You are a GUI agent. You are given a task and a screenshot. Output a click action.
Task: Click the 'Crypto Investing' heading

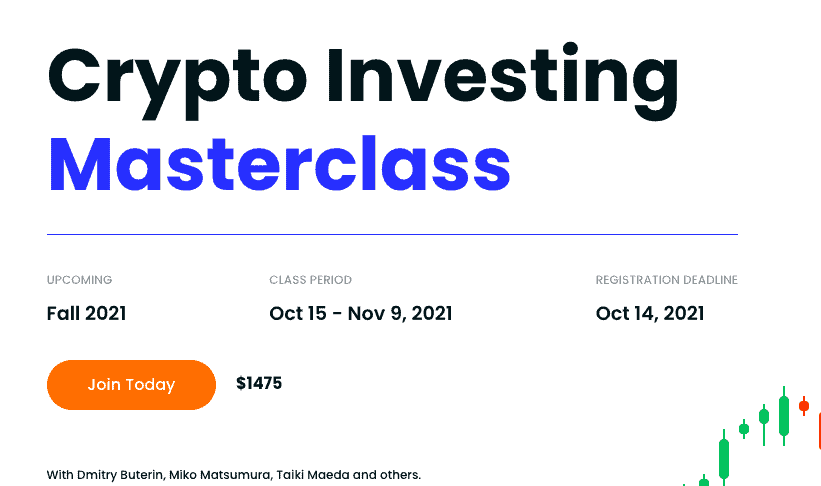[363, 80]
